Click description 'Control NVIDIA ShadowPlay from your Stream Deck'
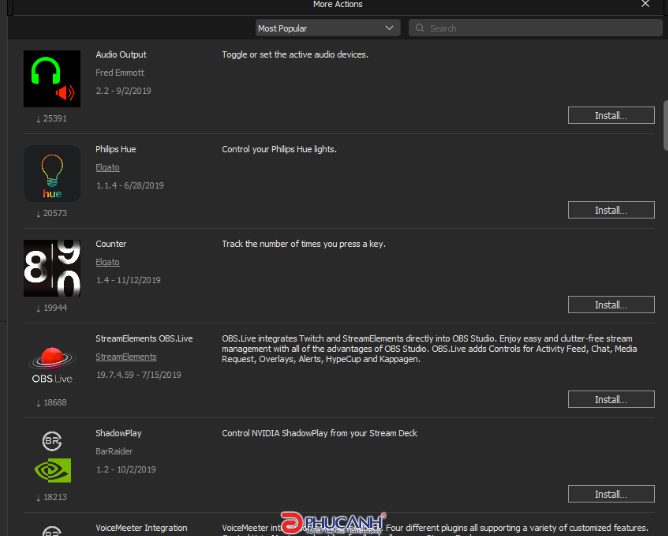This screenshot has height=536, width=668. point(320,433)
